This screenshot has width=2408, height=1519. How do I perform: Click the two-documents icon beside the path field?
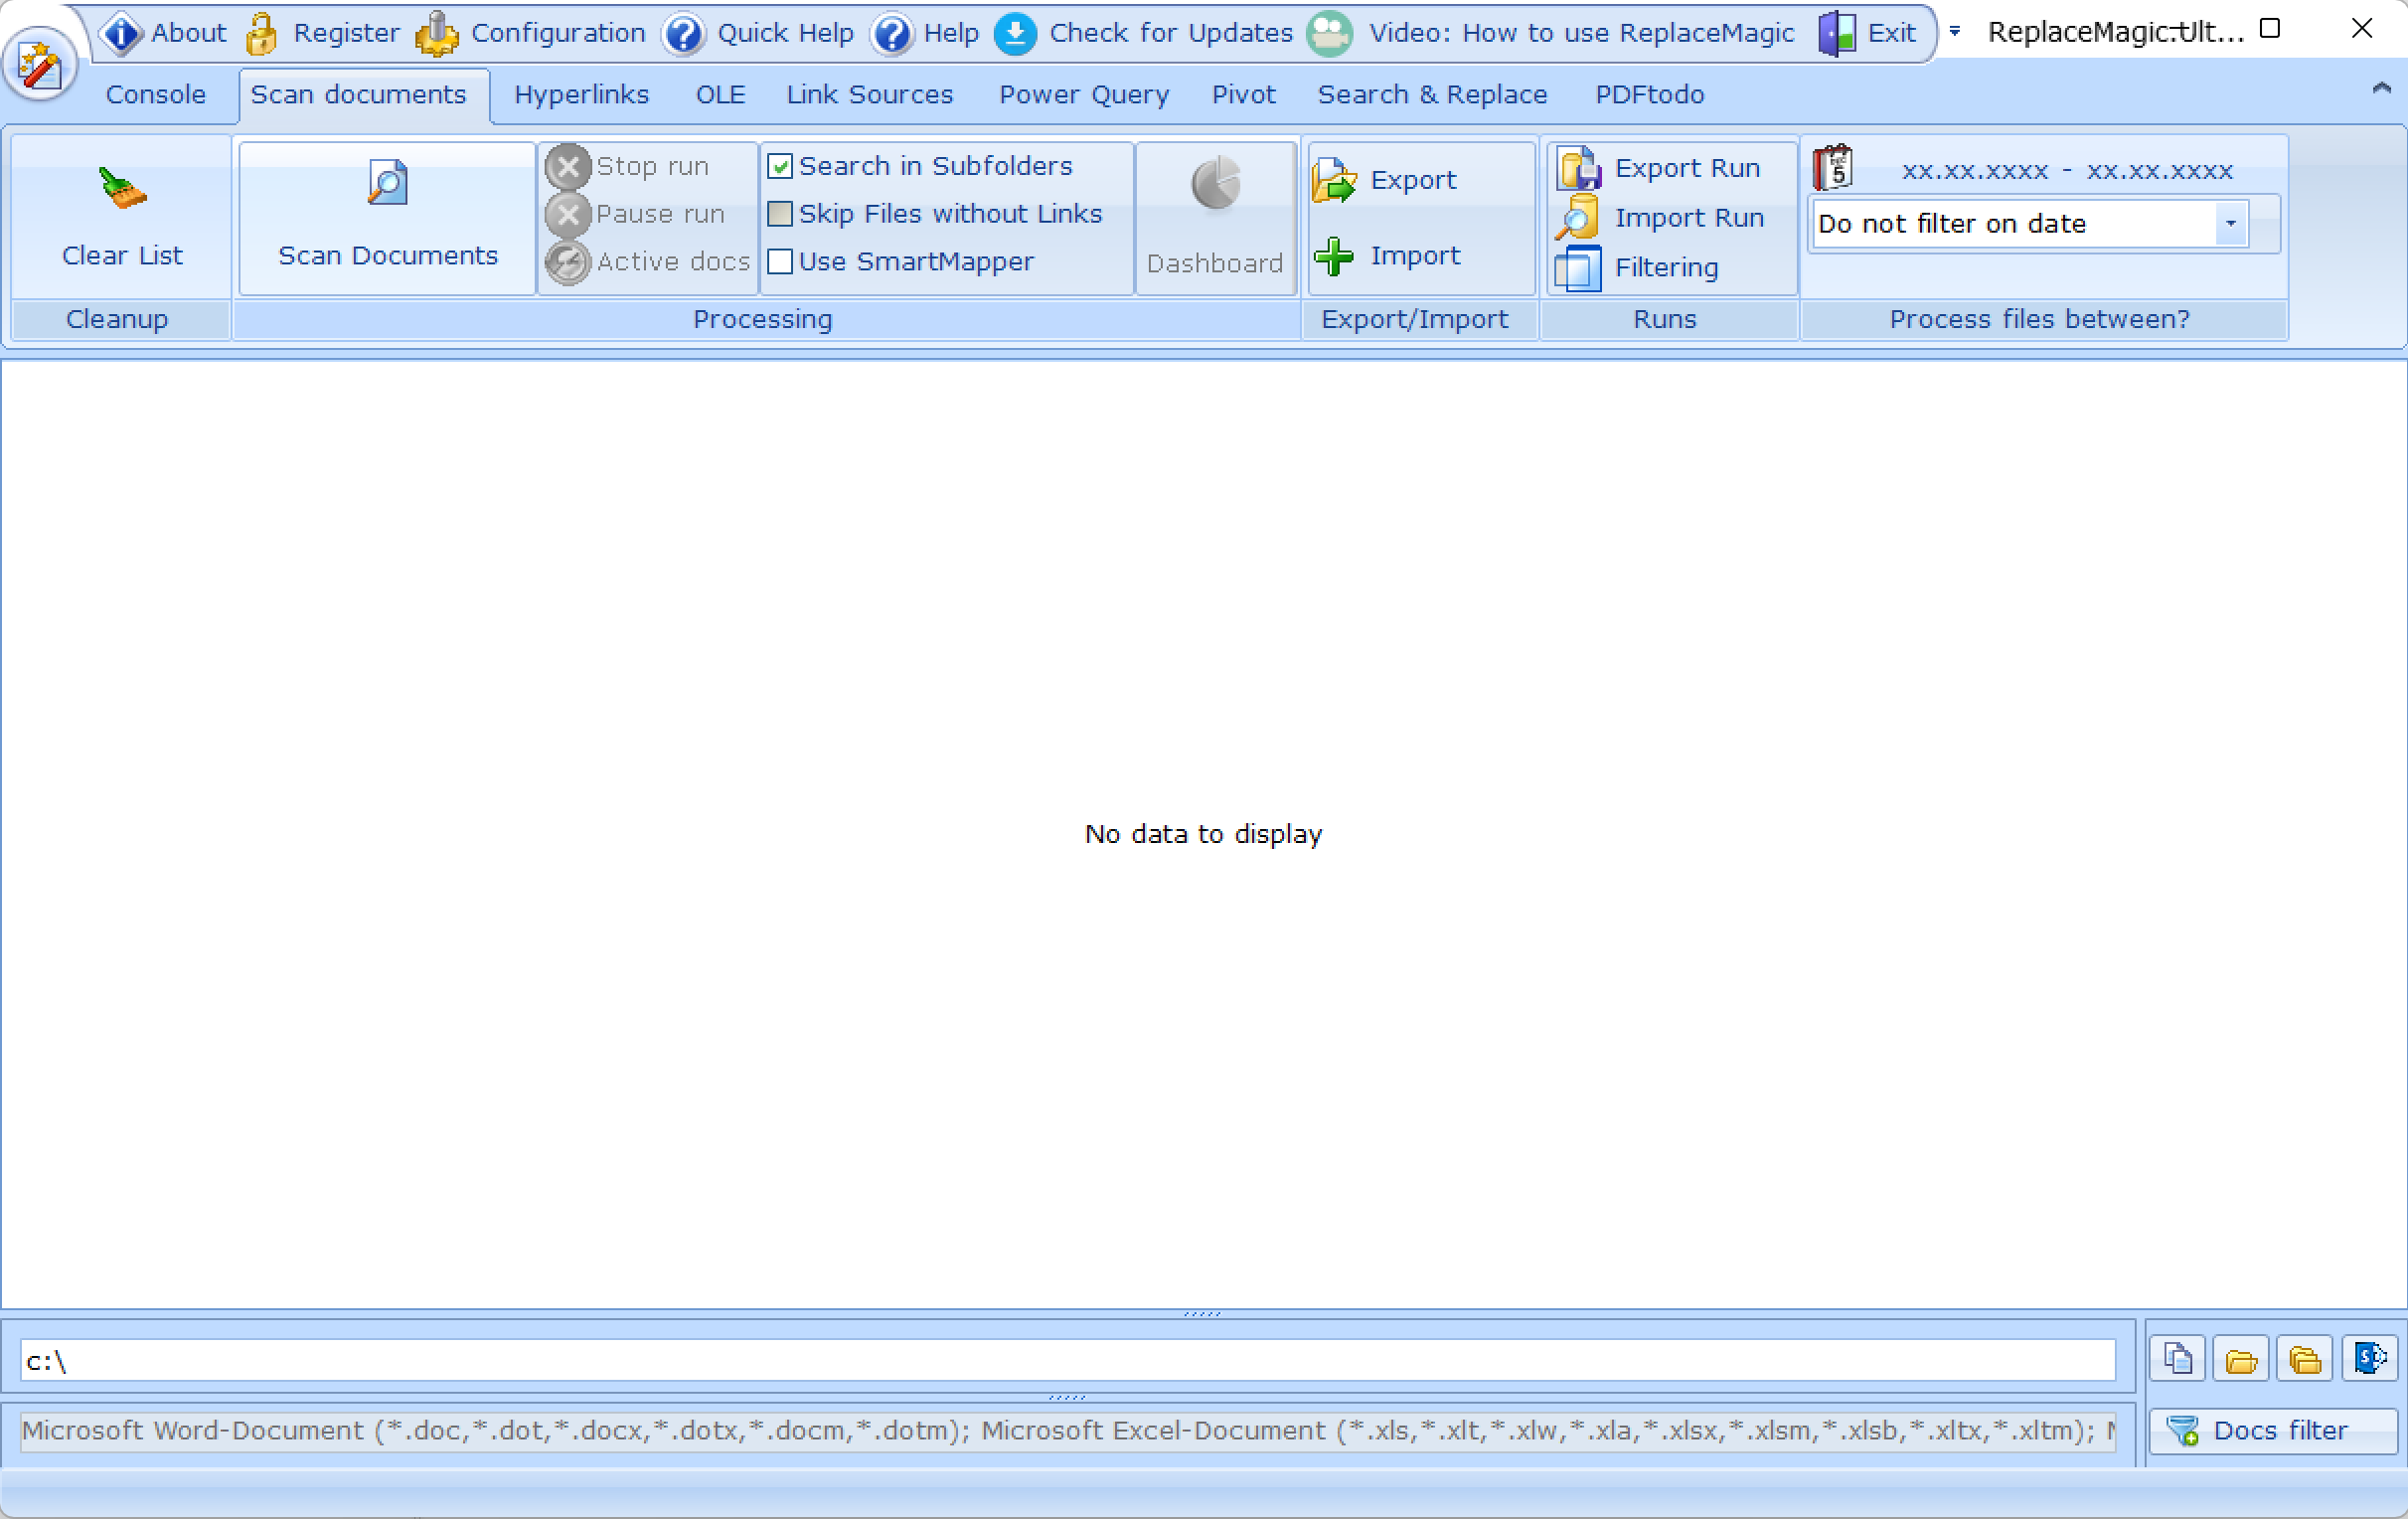pyautogui.click(x=2178, y=1360)
